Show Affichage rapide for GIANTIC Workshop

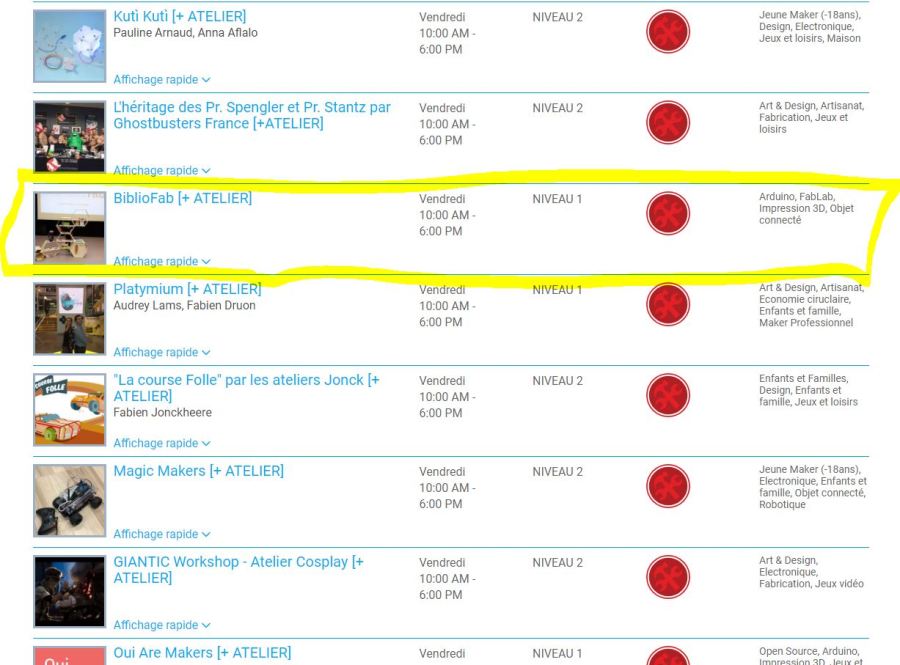(x=162, y=626)
